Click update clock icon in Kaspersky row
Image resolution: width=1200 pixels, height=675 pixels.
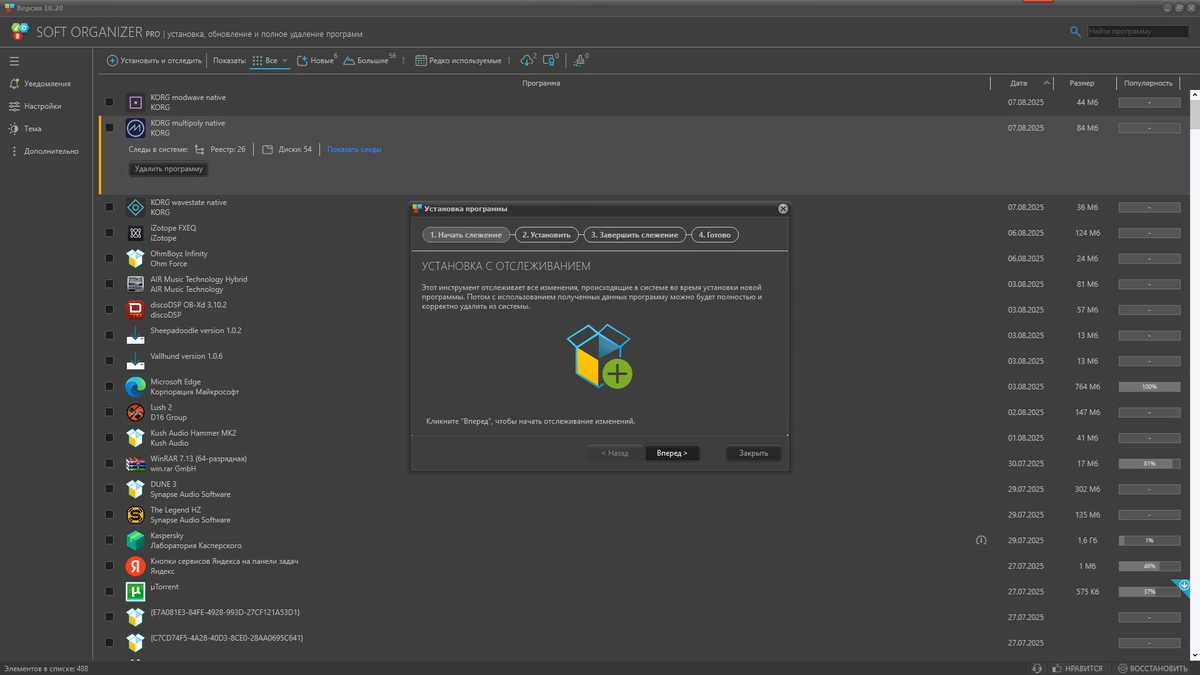[x=981, y=540]
